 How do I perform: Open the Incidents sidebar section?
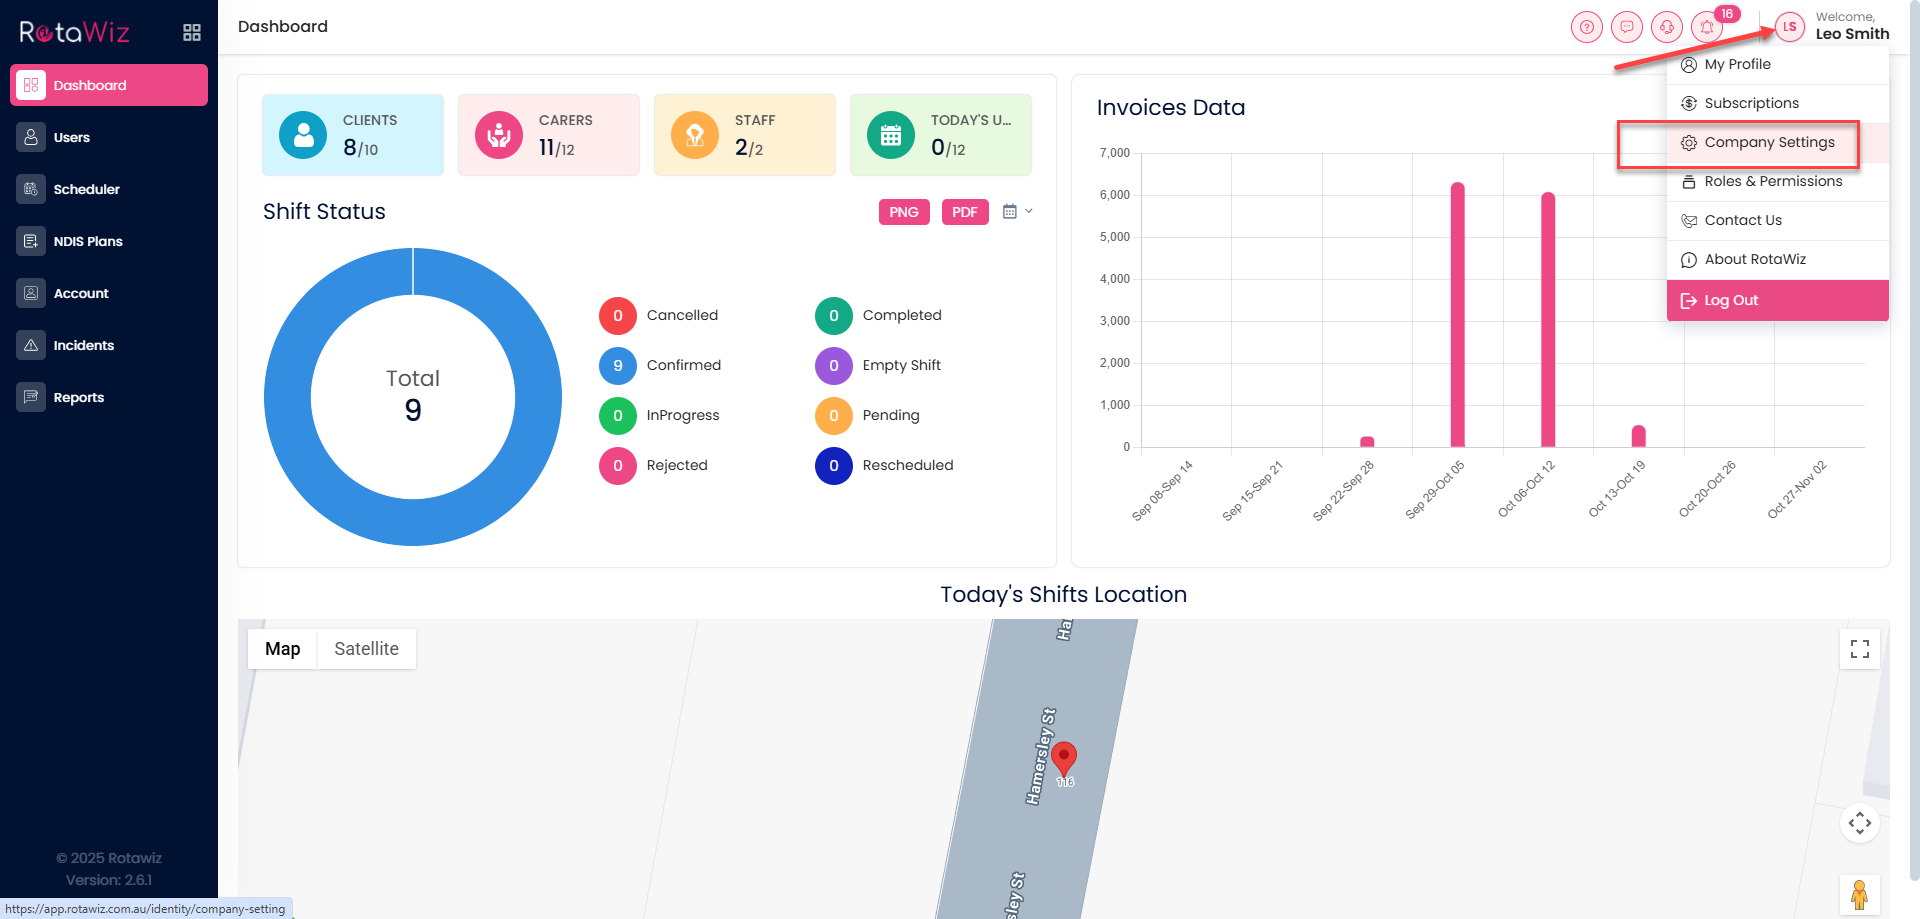(83, 346)
